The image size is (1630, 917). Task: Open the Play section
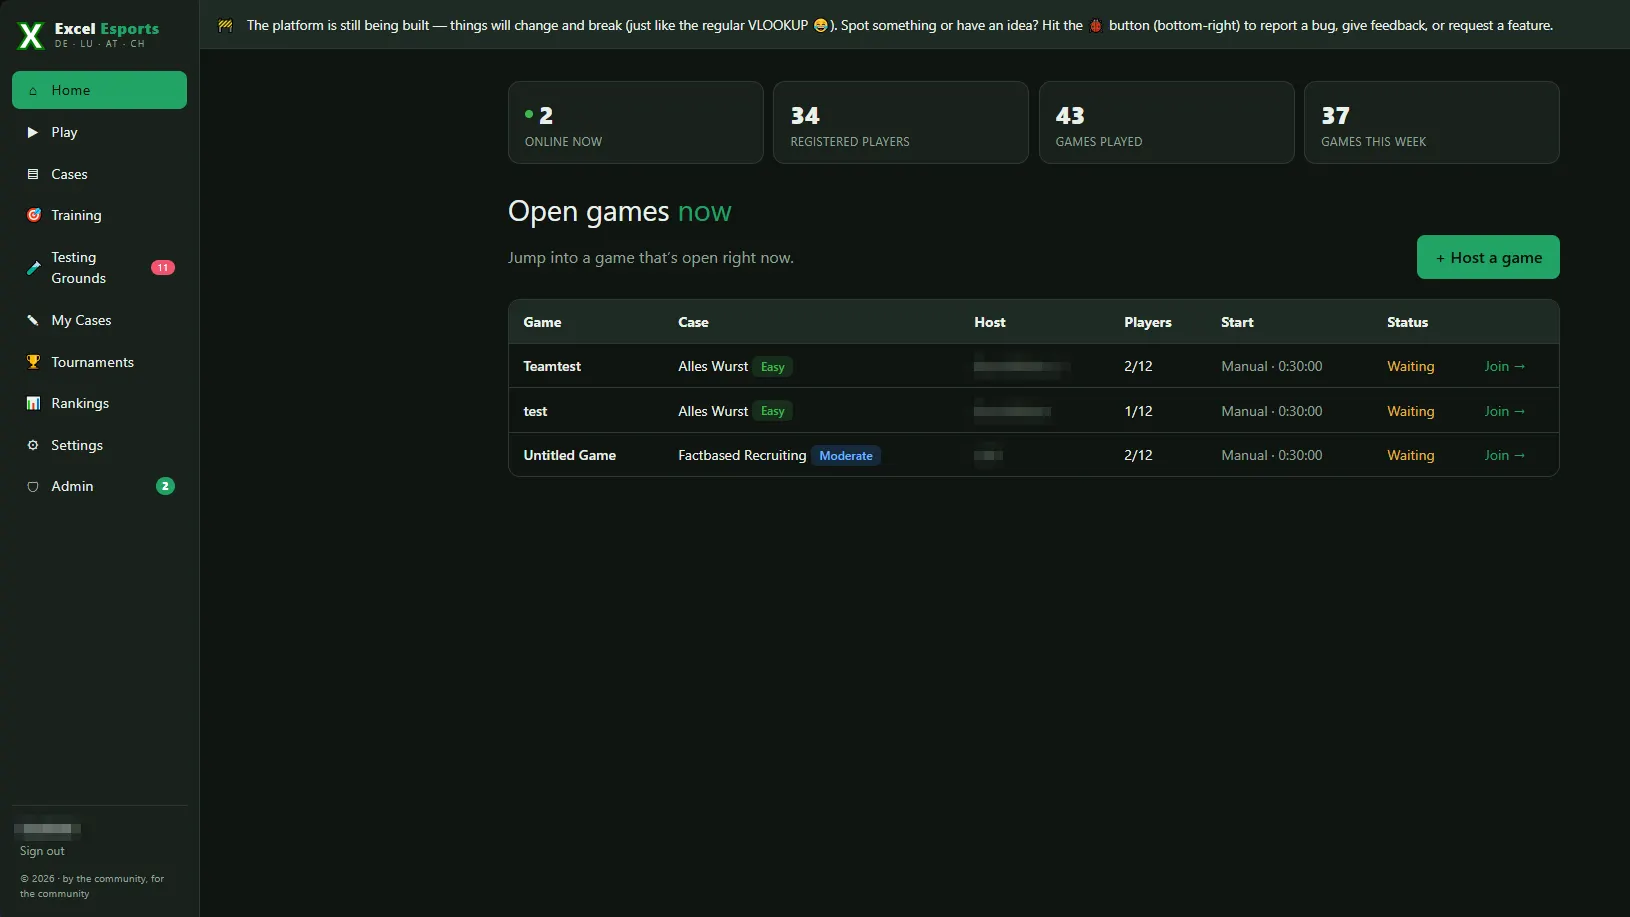coord(99,132)
